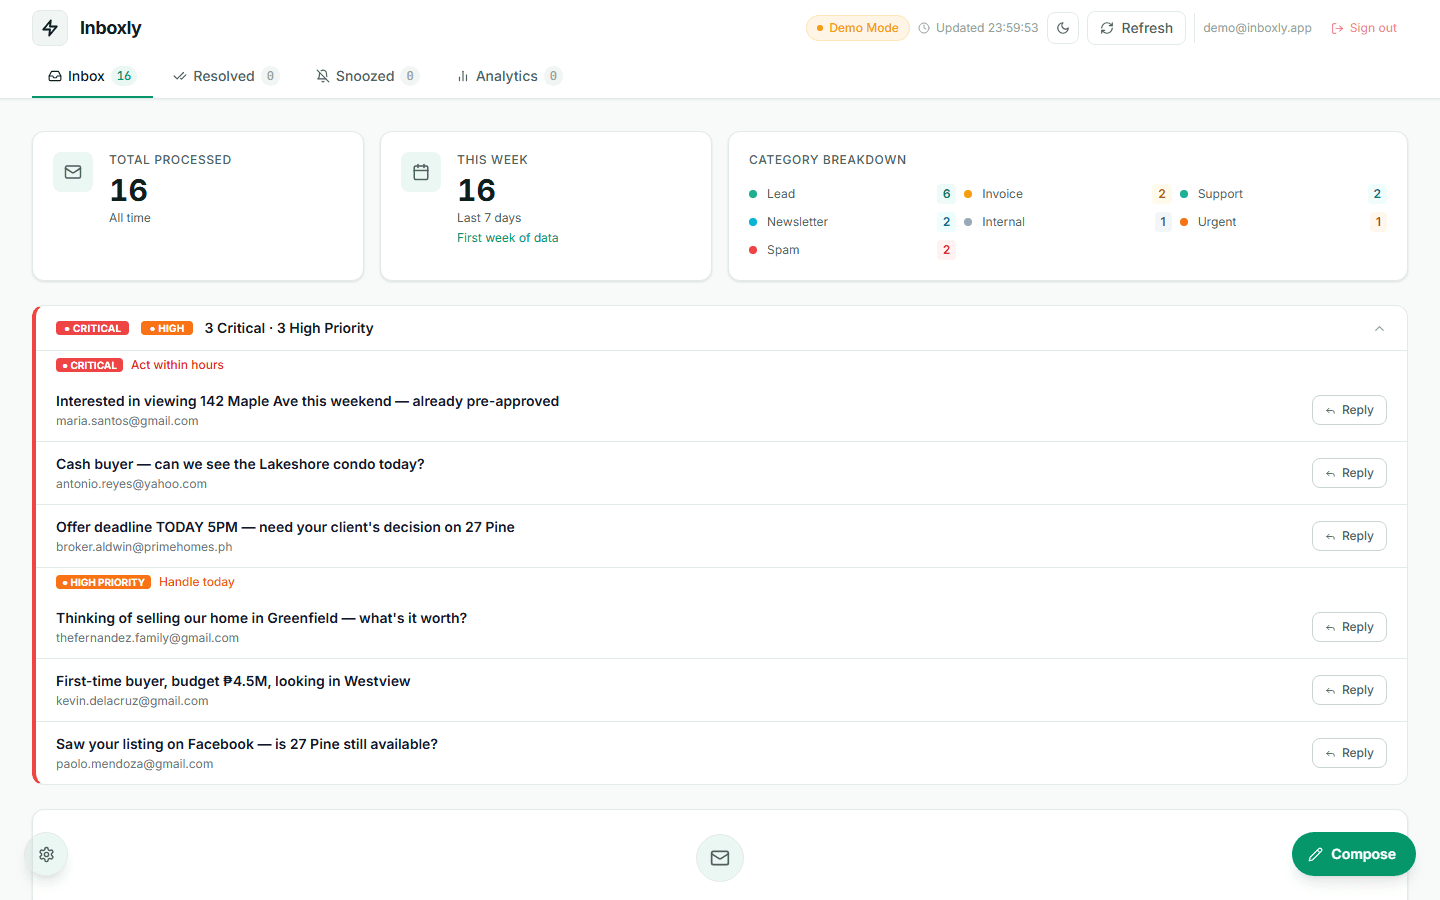Collapse the Critical and High Priority section
This screenshot has height=900, width=1440.
[x=1379, y=328]
